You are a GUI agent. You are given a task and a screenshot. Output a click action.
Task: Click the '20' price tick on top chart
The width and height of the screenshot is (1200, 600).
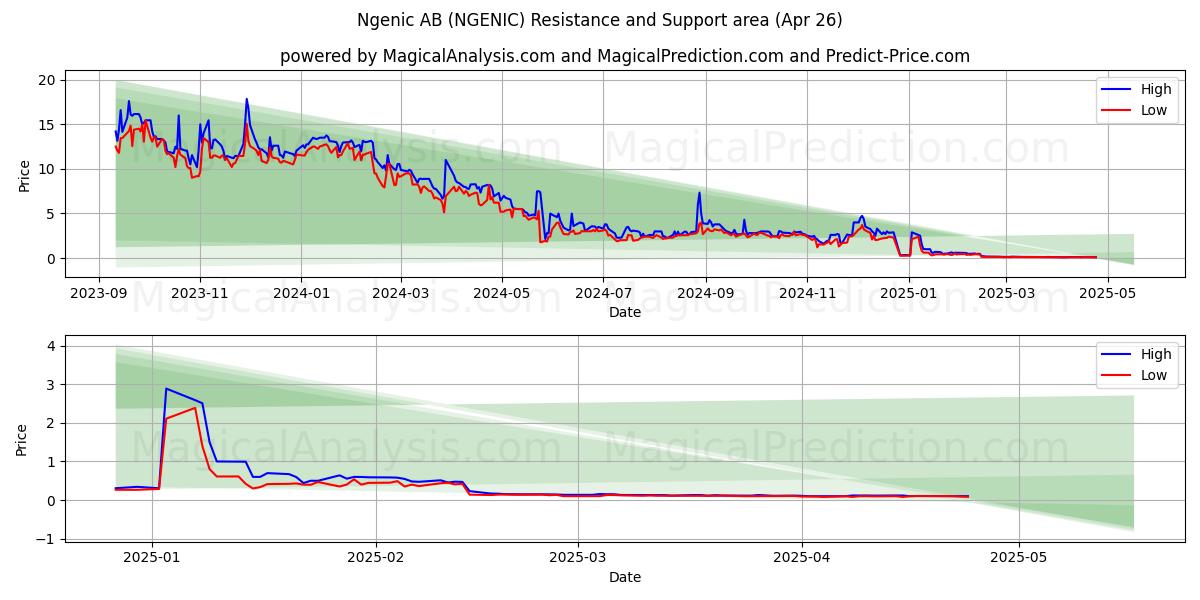point(49,80)
